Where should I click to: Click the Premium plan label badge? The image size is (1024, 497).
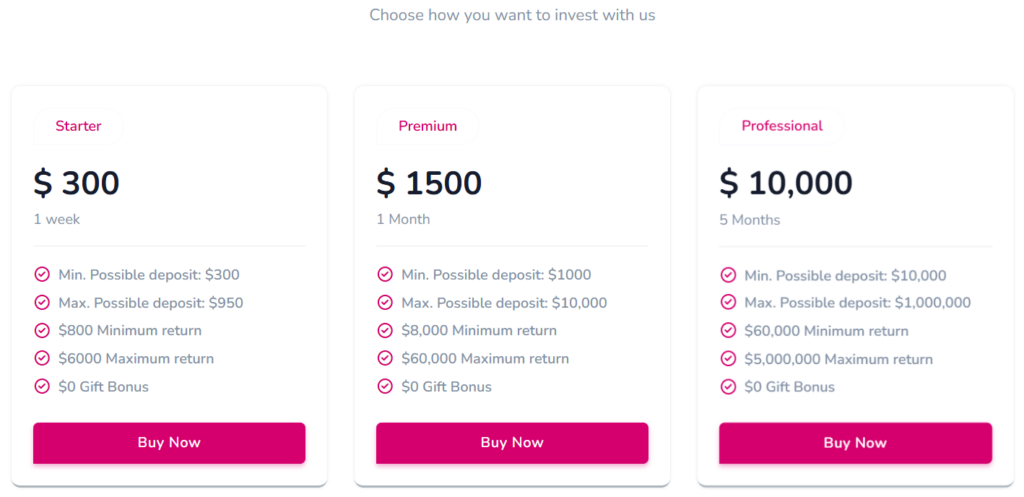click(427, 126)
